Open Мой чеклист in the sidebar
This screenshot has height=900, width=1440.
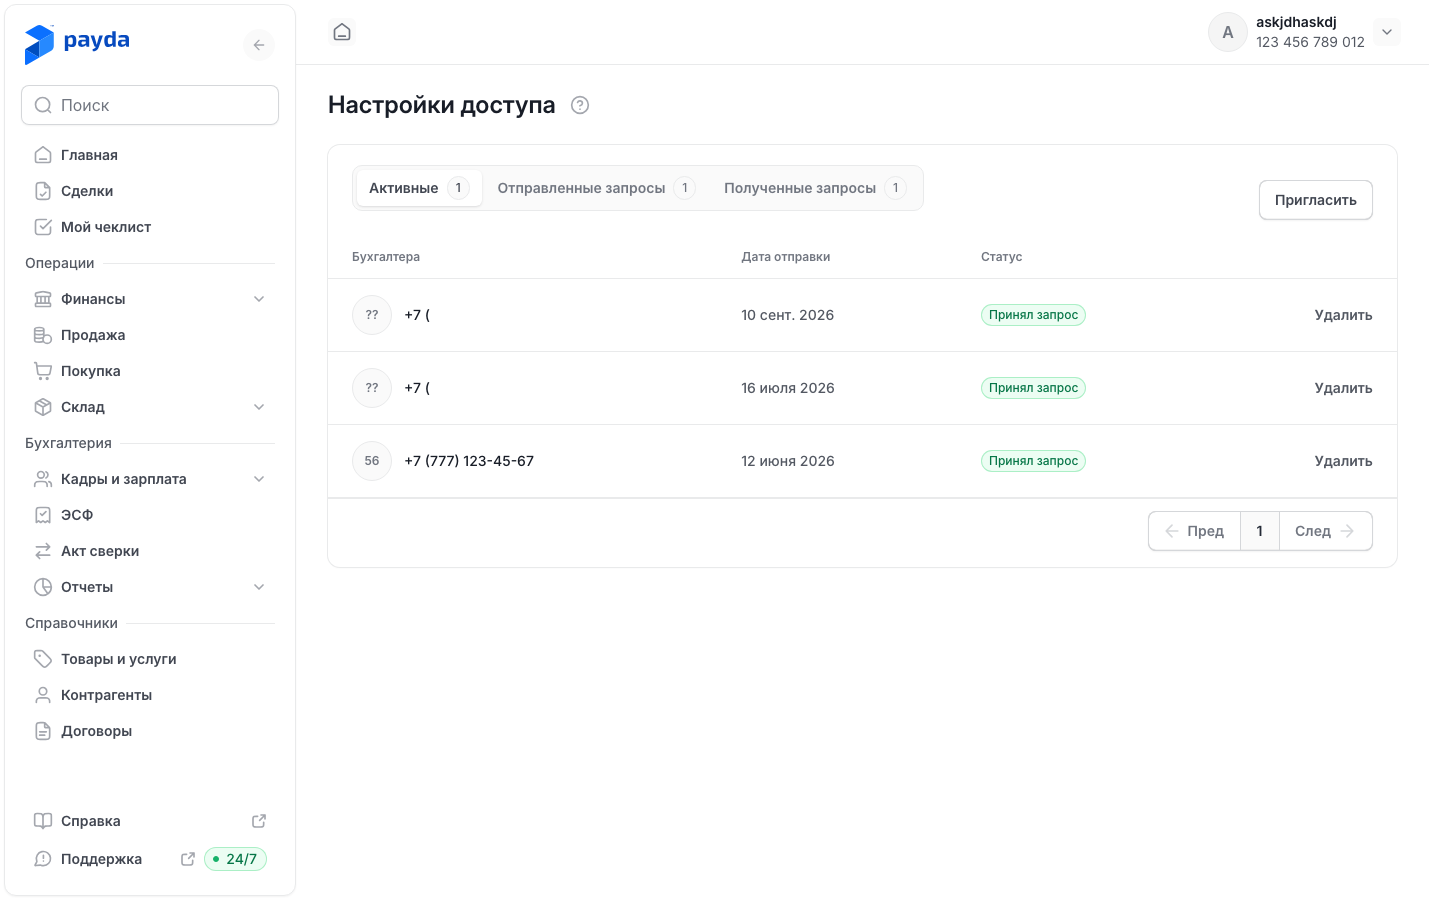tap(150, 227)
